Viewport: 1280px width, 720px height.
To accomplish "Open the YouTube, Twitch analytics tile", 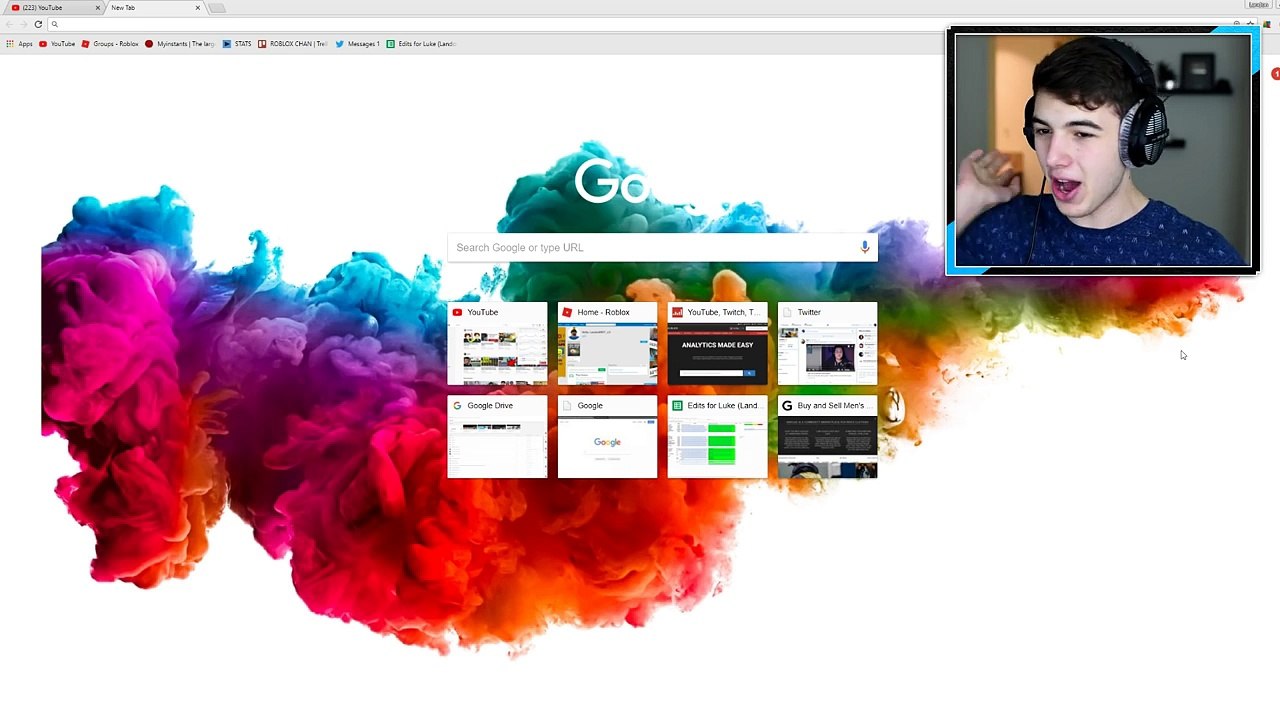I will (x=717, y=343).
